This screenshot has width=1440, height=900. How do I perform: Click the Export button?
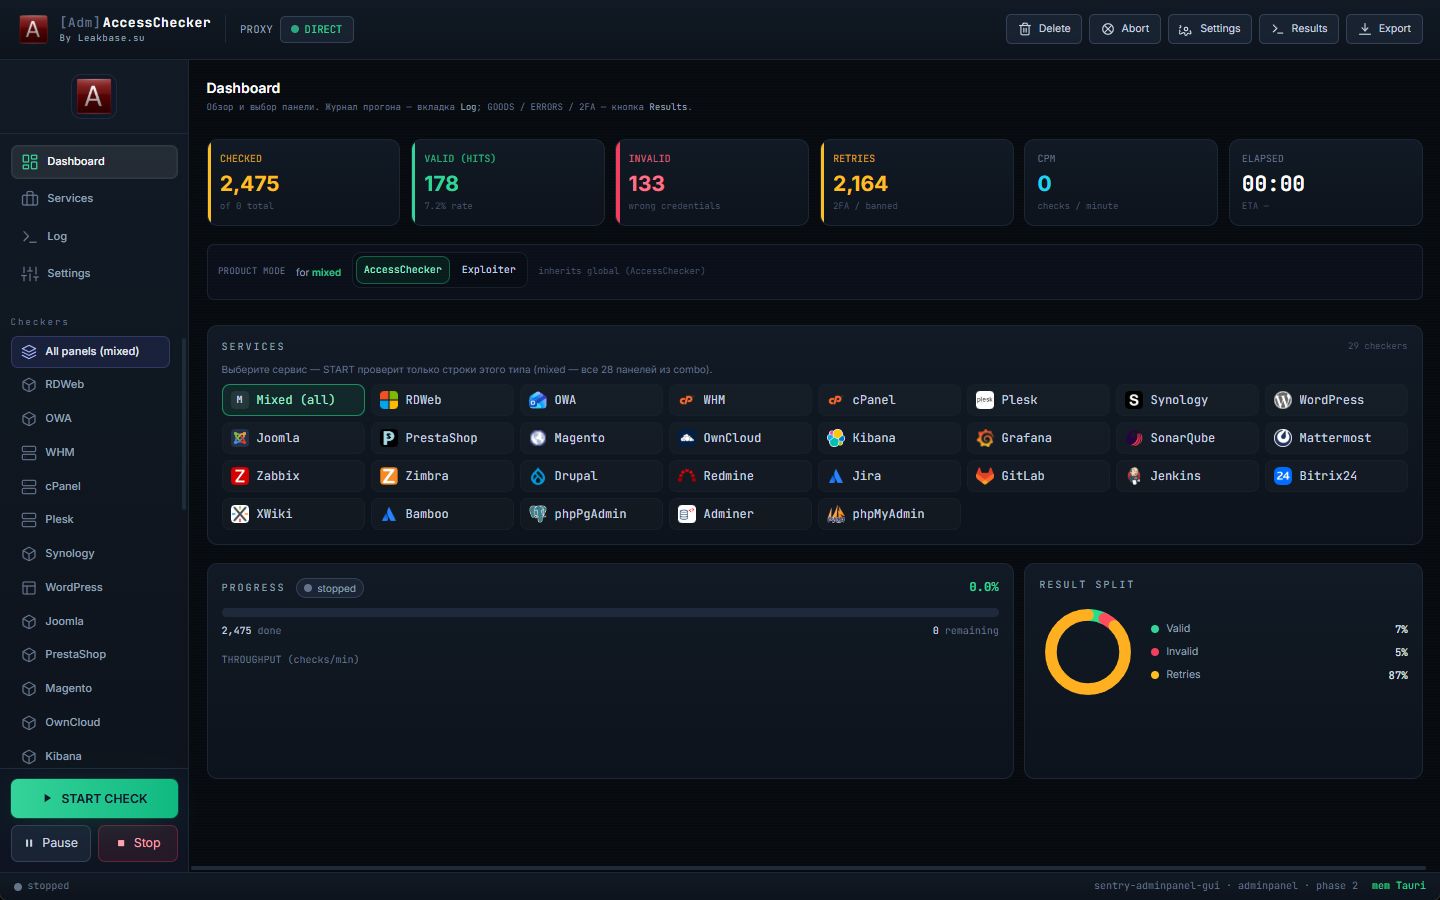tap(1384, 29)
